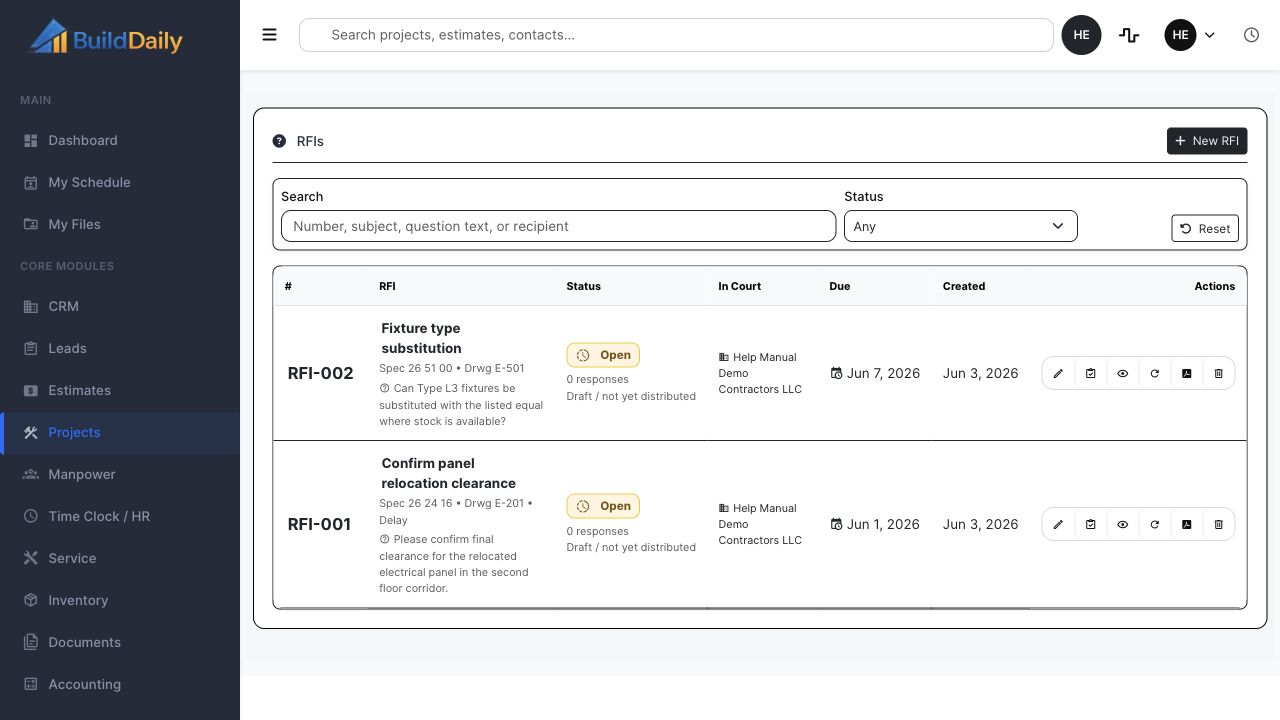Focus the RFI search field
This screenshot has width=1280, height=720.
(x=558, y=226)
